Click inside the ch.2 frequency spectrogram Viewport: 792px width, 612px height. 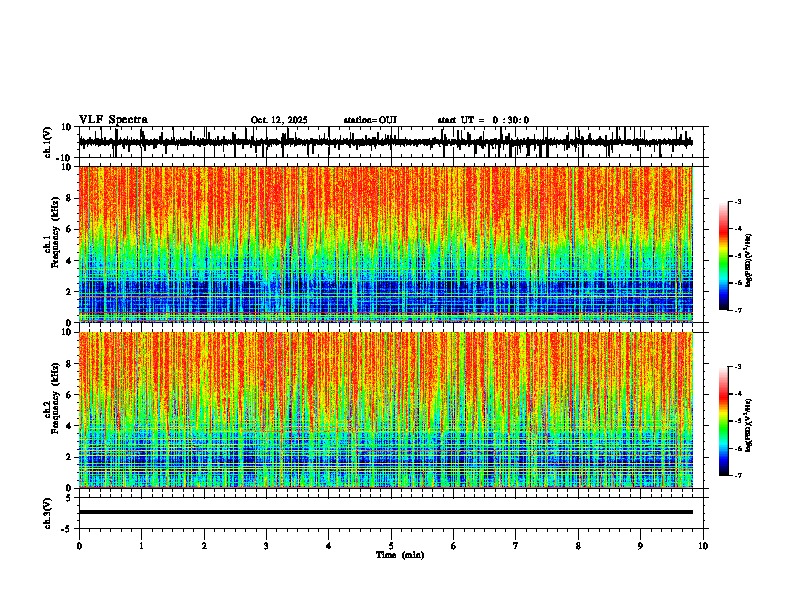tap(385, 410)
